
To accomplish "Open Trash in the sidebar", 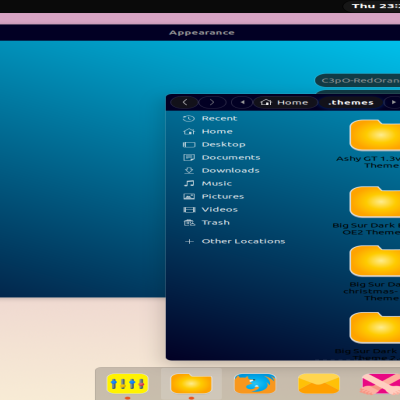I will pos(216,222).
